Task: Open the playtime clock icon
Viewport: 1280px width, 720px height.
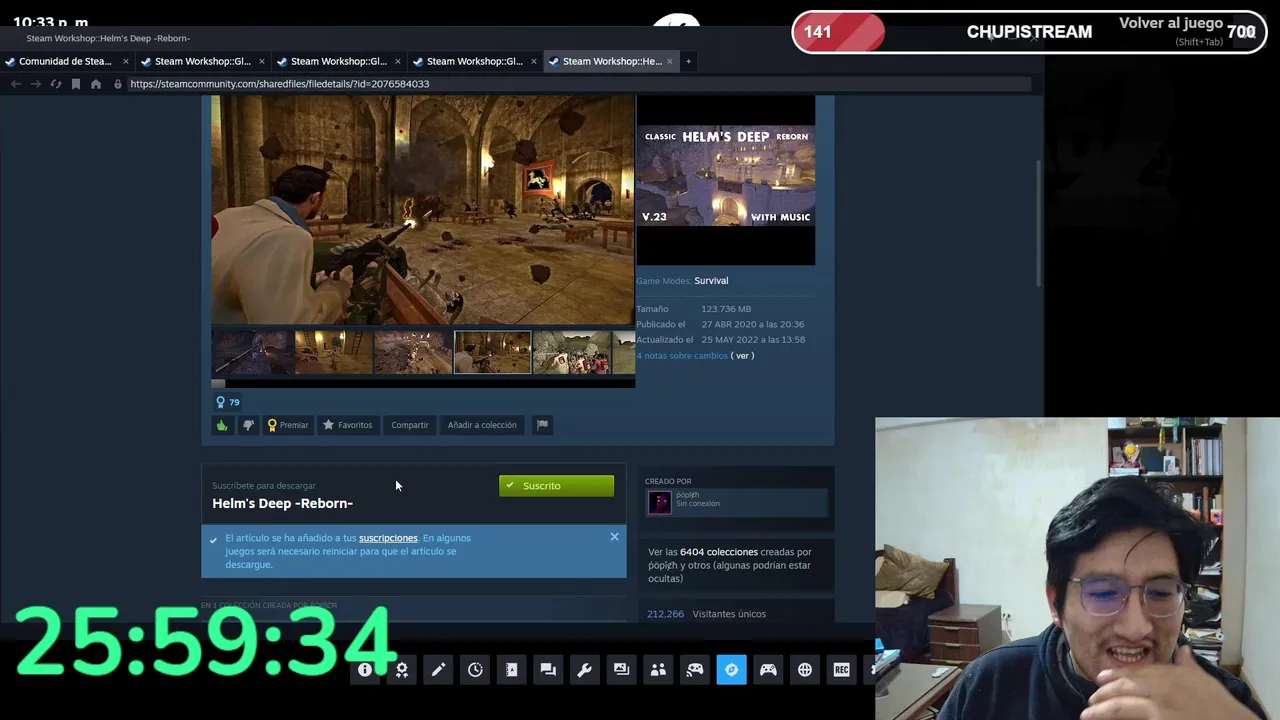Action: (x=475, y=670)
